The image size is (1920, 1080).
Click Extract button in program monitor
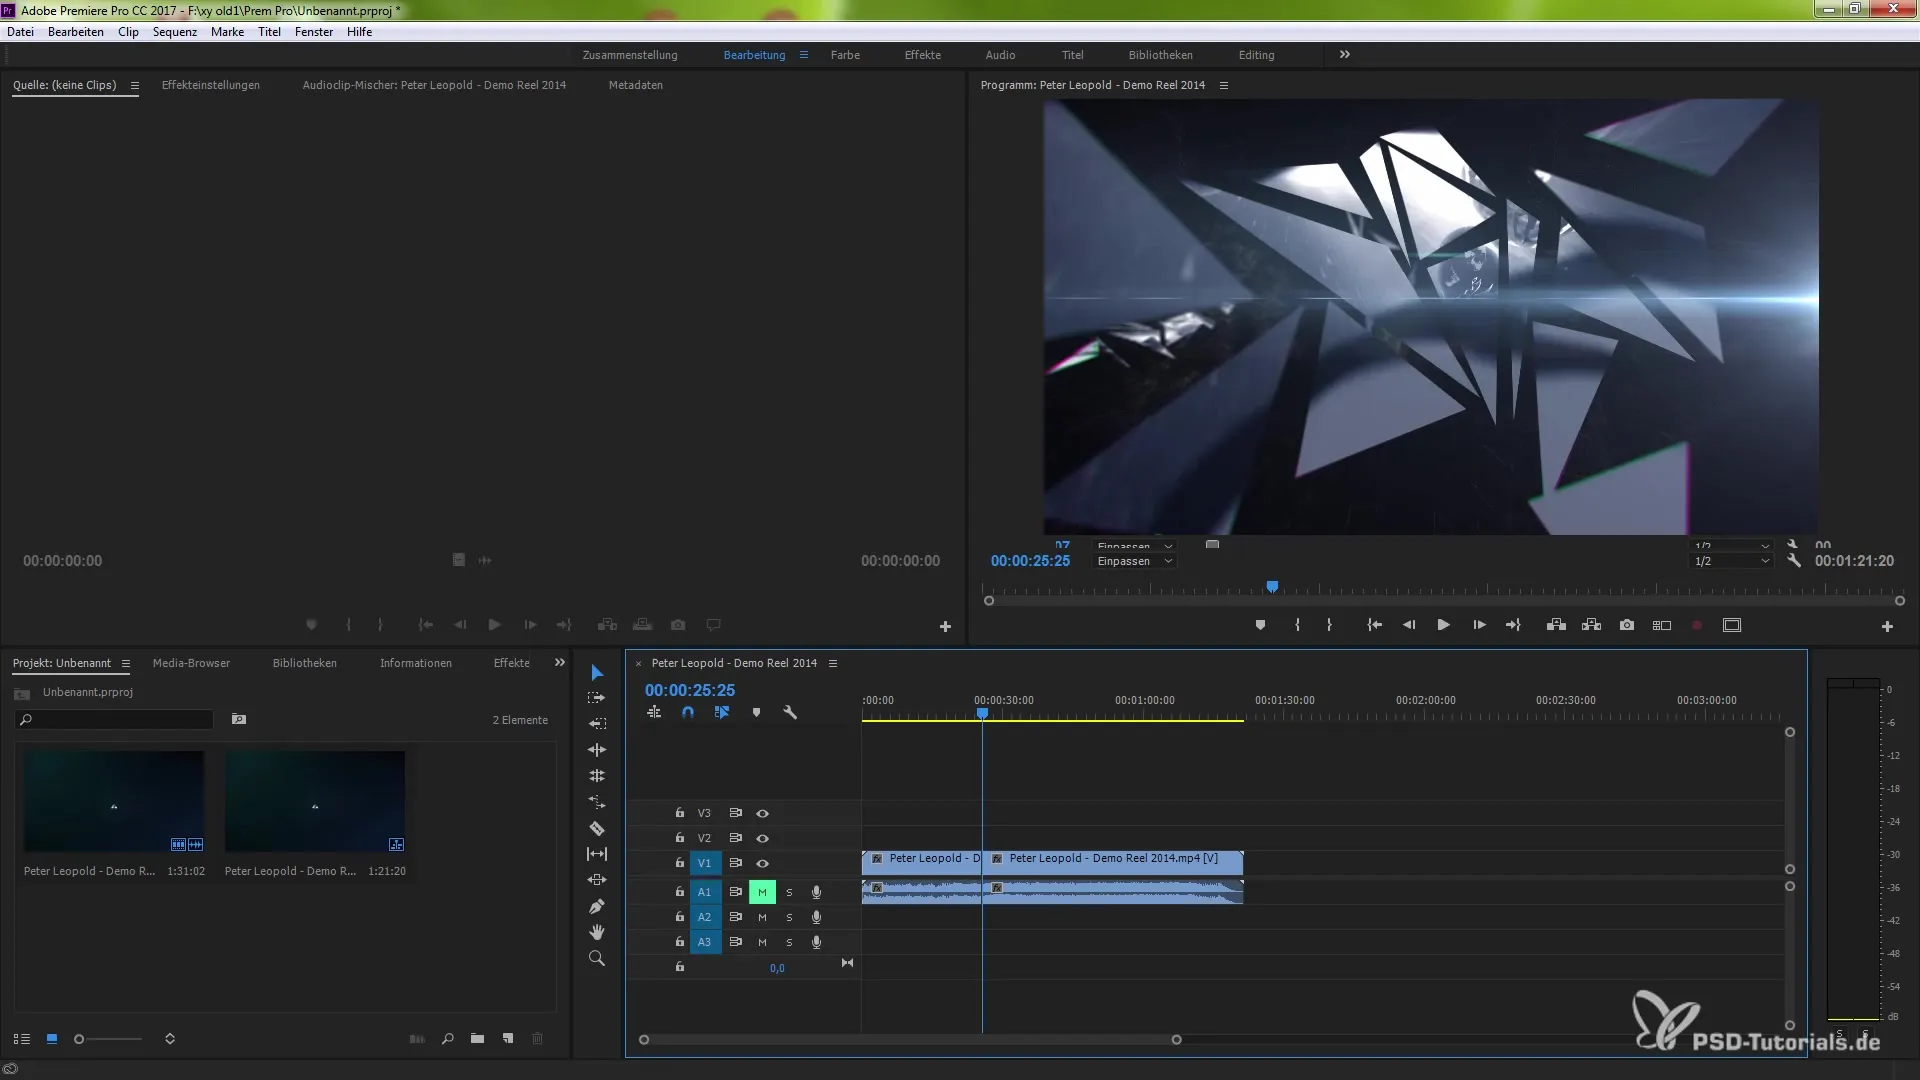pyautogui.click(x=1591, y=625)
